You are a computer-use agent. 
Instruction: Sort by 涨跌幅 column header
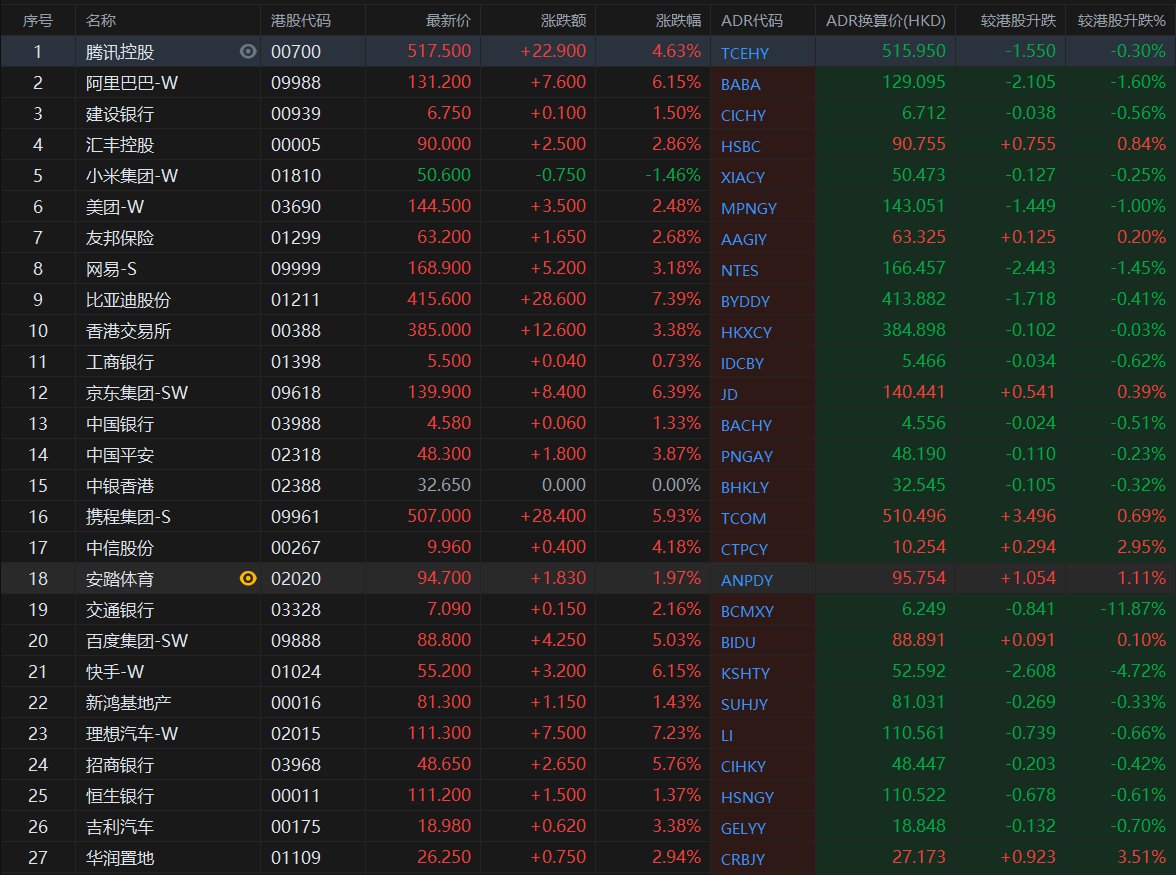point(678,20)
